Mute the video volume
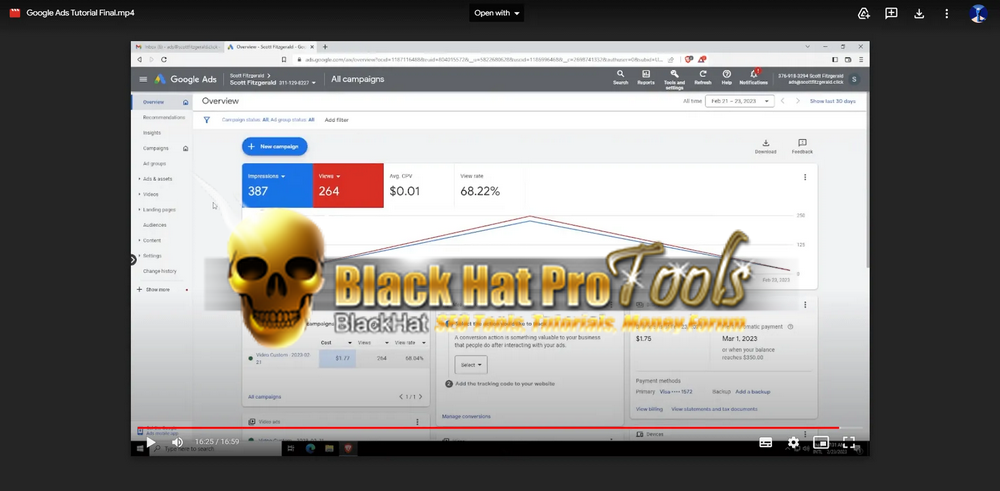Image resolution: width=1000 pixels, height=491 pixels. [177, 442]
